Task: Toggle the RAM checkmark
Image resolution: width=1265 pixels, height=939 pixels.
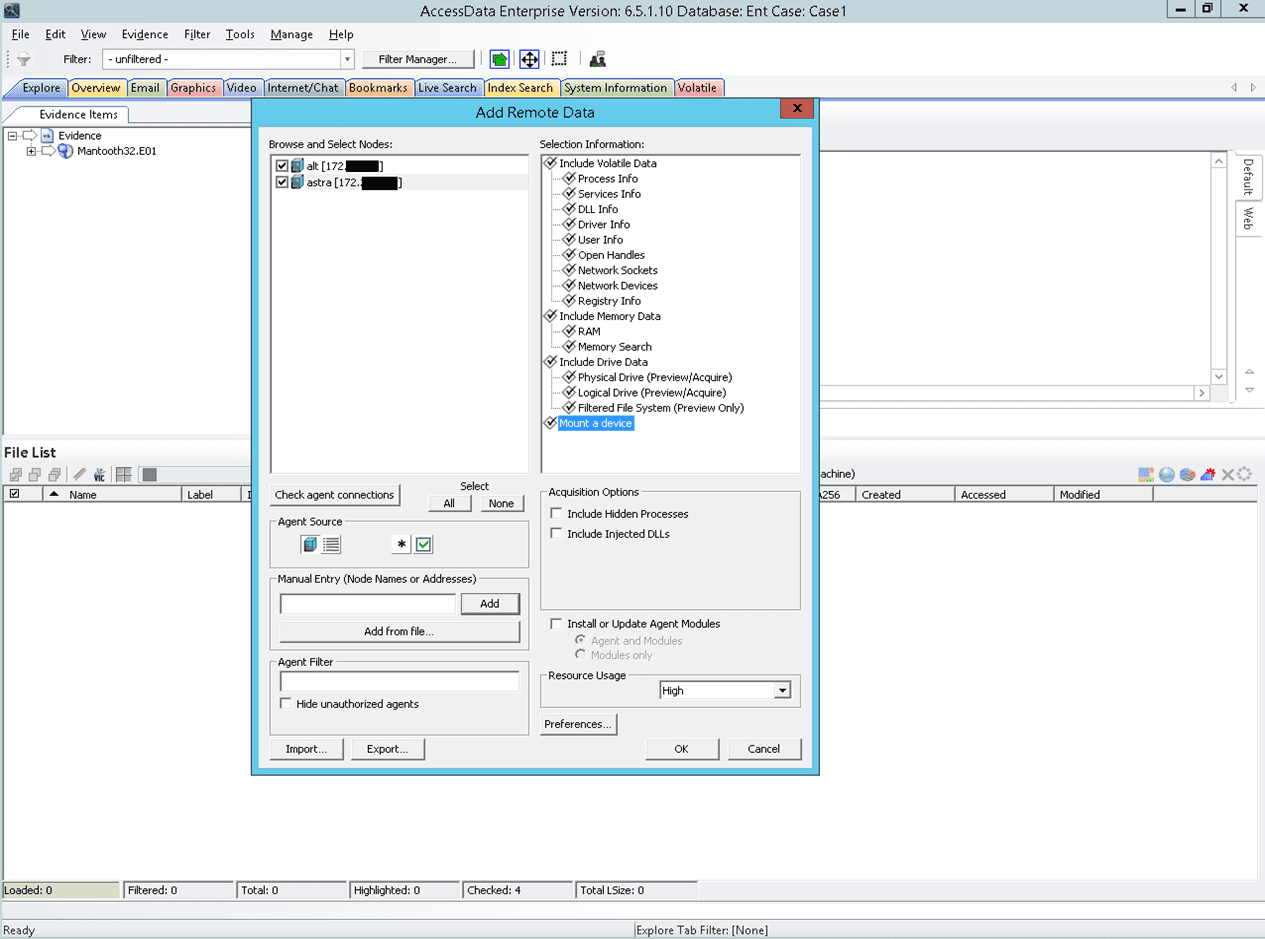Action: [569, 330]
